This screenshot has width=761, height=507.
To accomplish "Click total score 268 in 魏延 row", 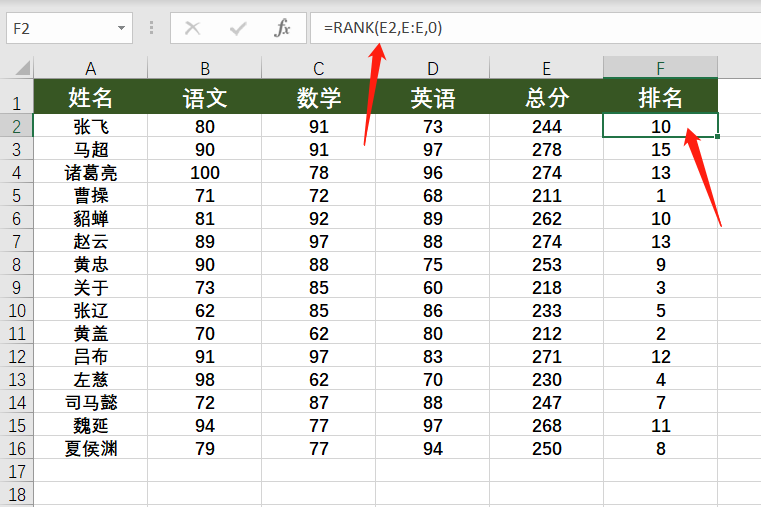I will coord(546,425).
